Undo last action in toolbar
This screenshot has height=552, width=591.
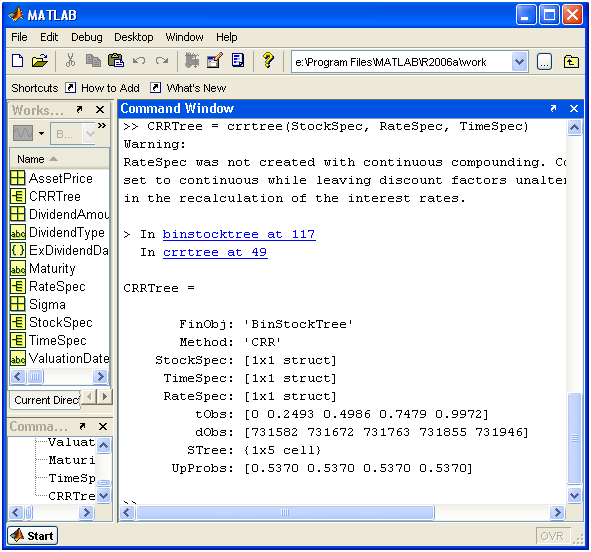pyautogui.click(x=139, y=61)
